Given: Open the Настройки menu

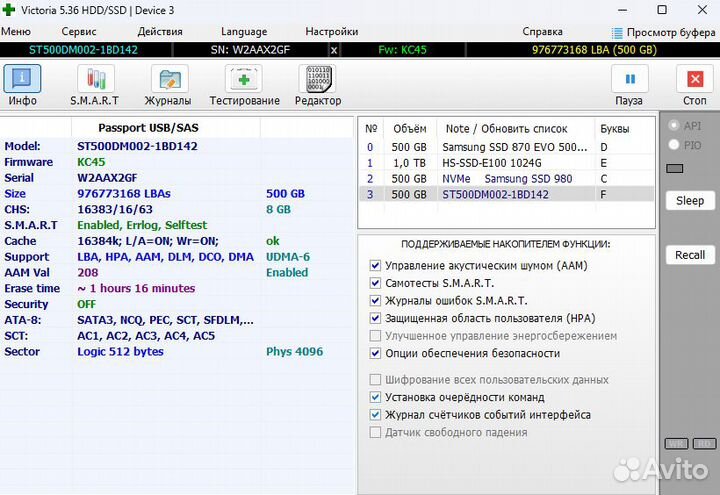Looking at the screenshot, I should tap(332, 32).
